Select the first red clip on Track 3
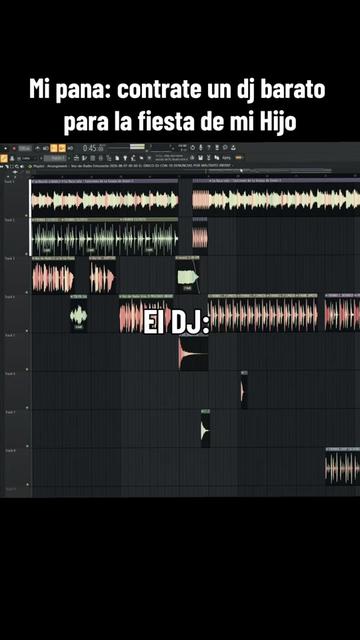Image resolution: width=360 pixels, height=640 pixels. (53, 276)
